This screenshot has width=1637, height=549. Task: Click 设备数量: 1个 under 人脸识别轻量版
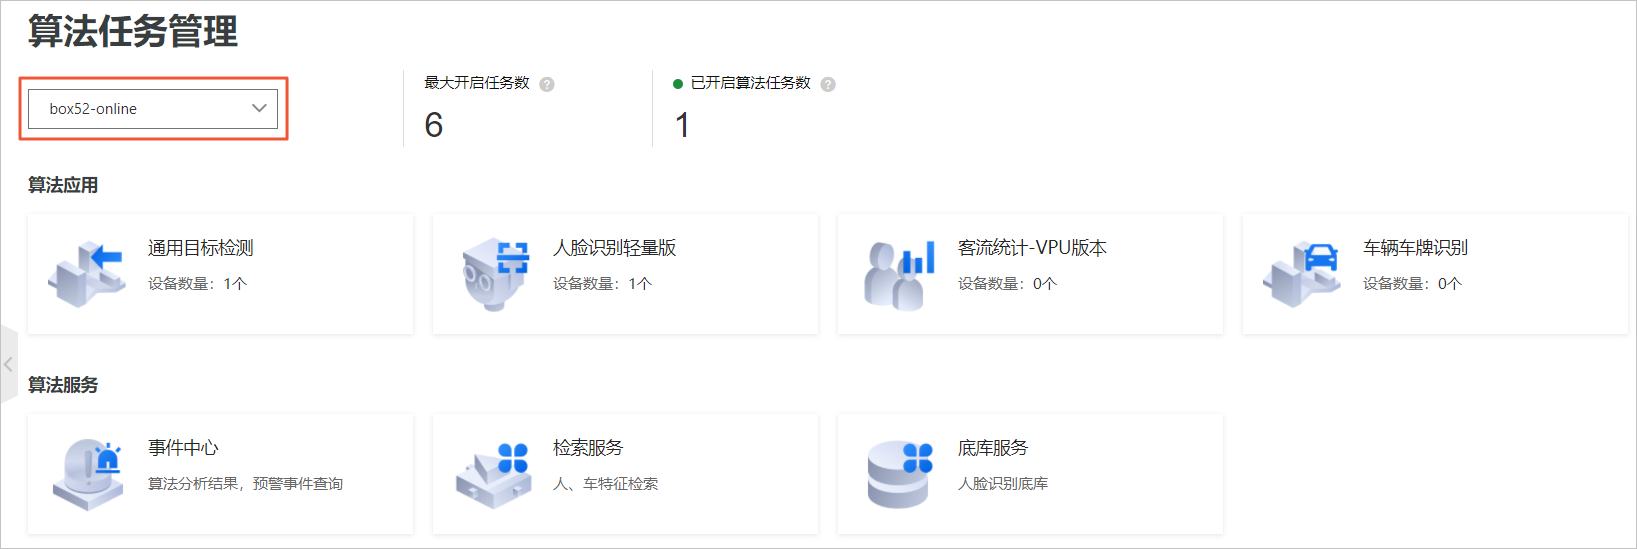[x=602, y=284]
